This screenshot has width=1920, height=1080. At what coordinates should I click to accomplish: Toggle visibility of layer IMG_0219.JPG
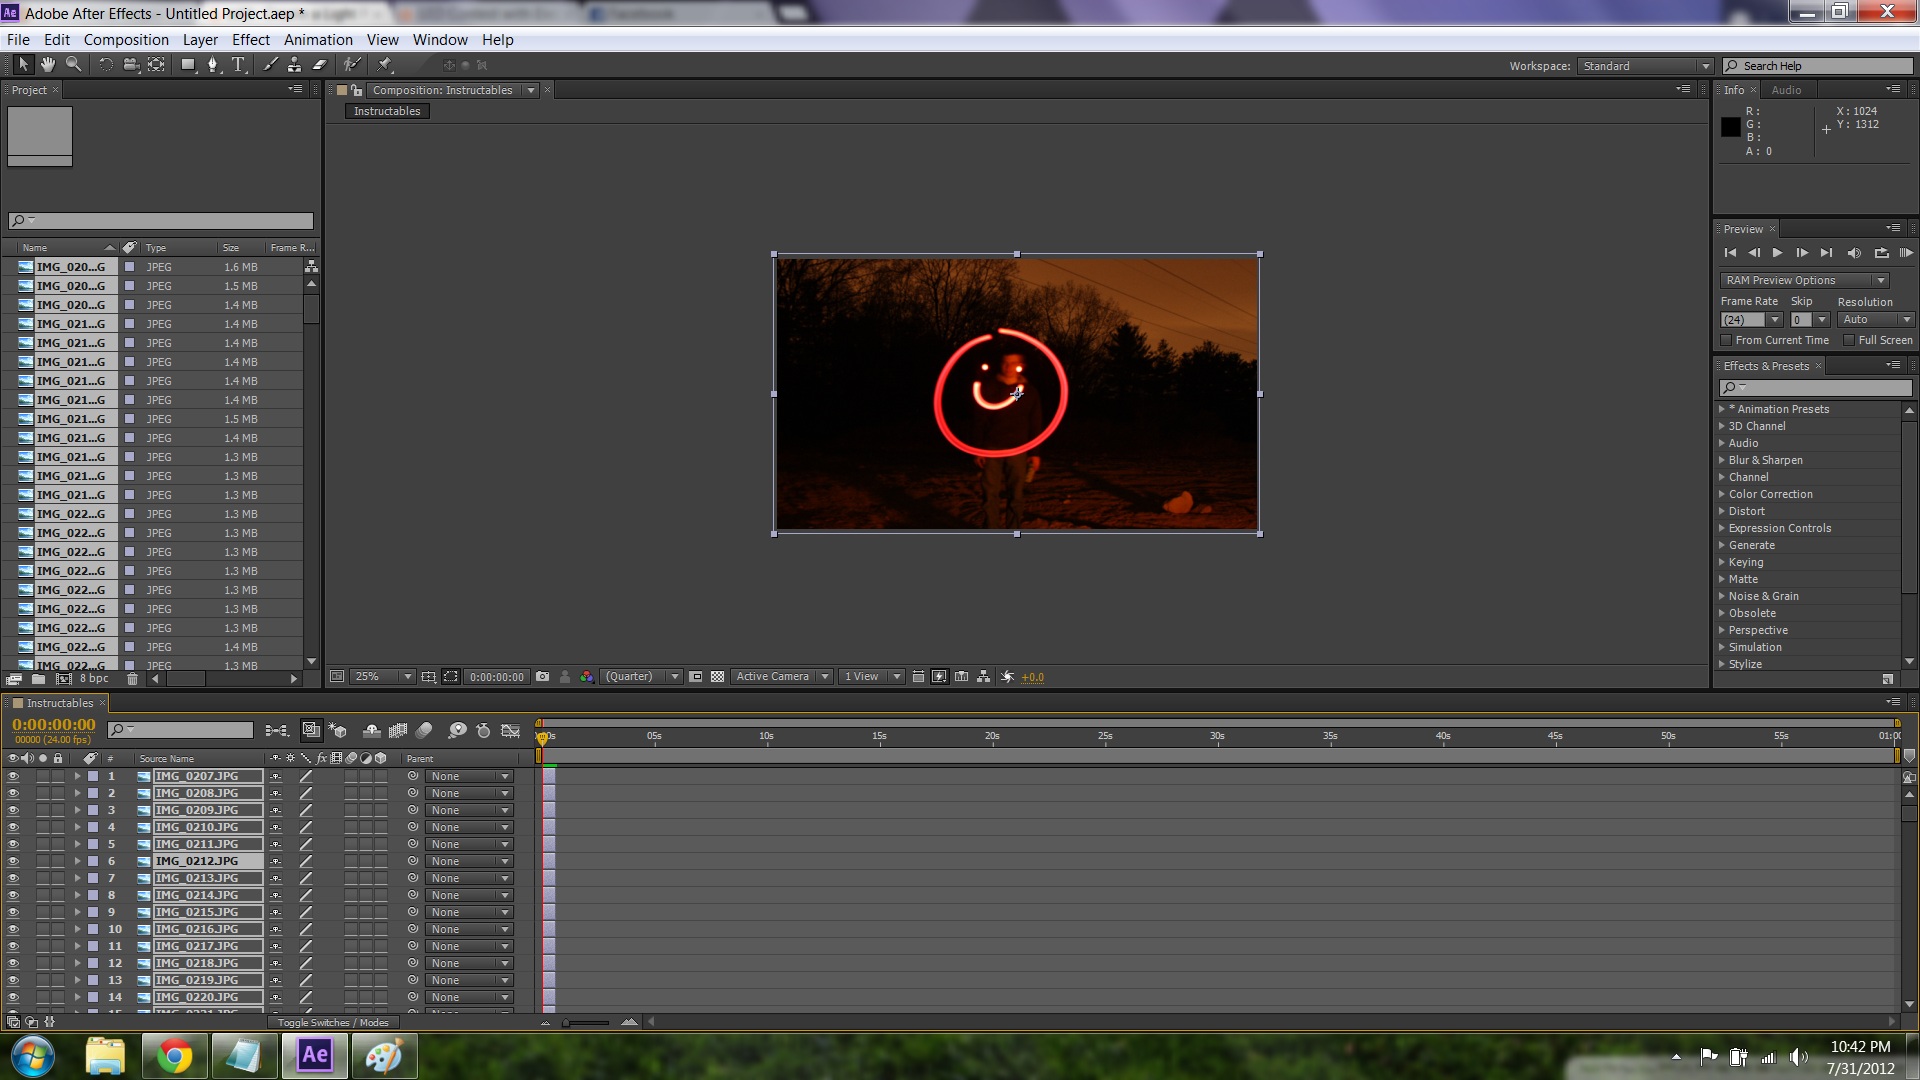[13, 980]
